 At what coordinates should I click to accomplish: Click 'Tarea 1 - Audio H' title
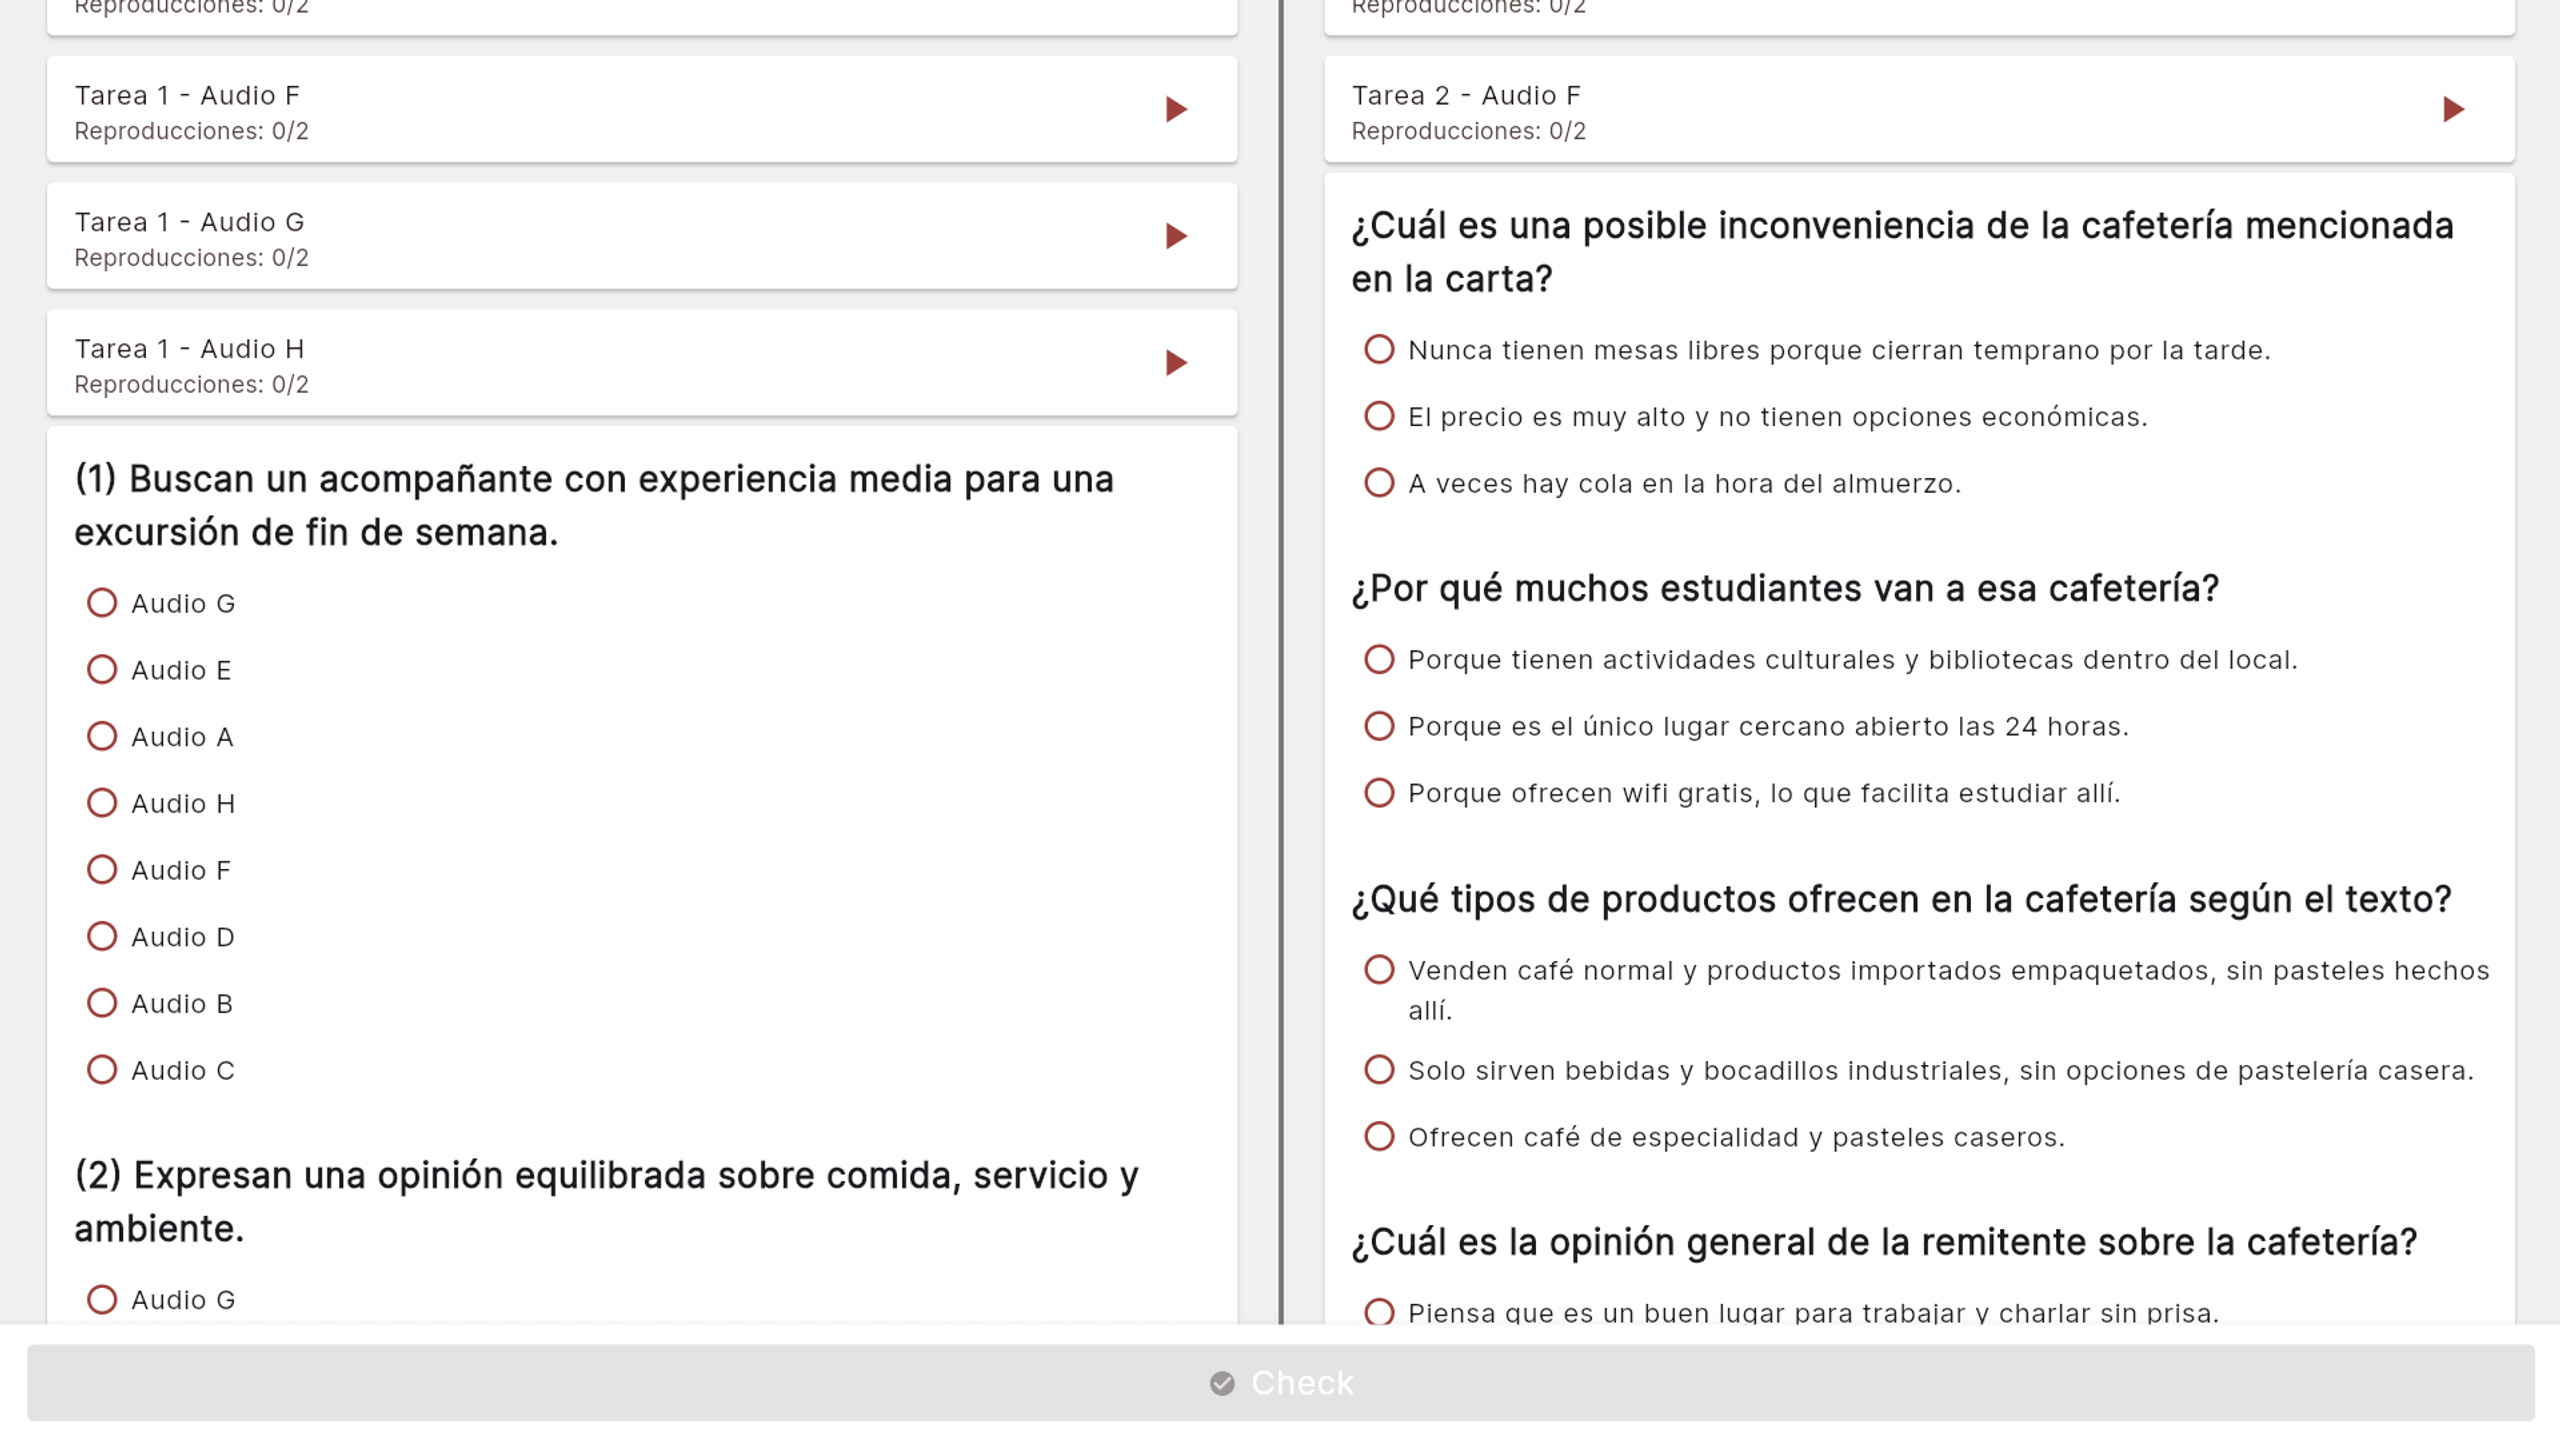(x=189, y=349)
